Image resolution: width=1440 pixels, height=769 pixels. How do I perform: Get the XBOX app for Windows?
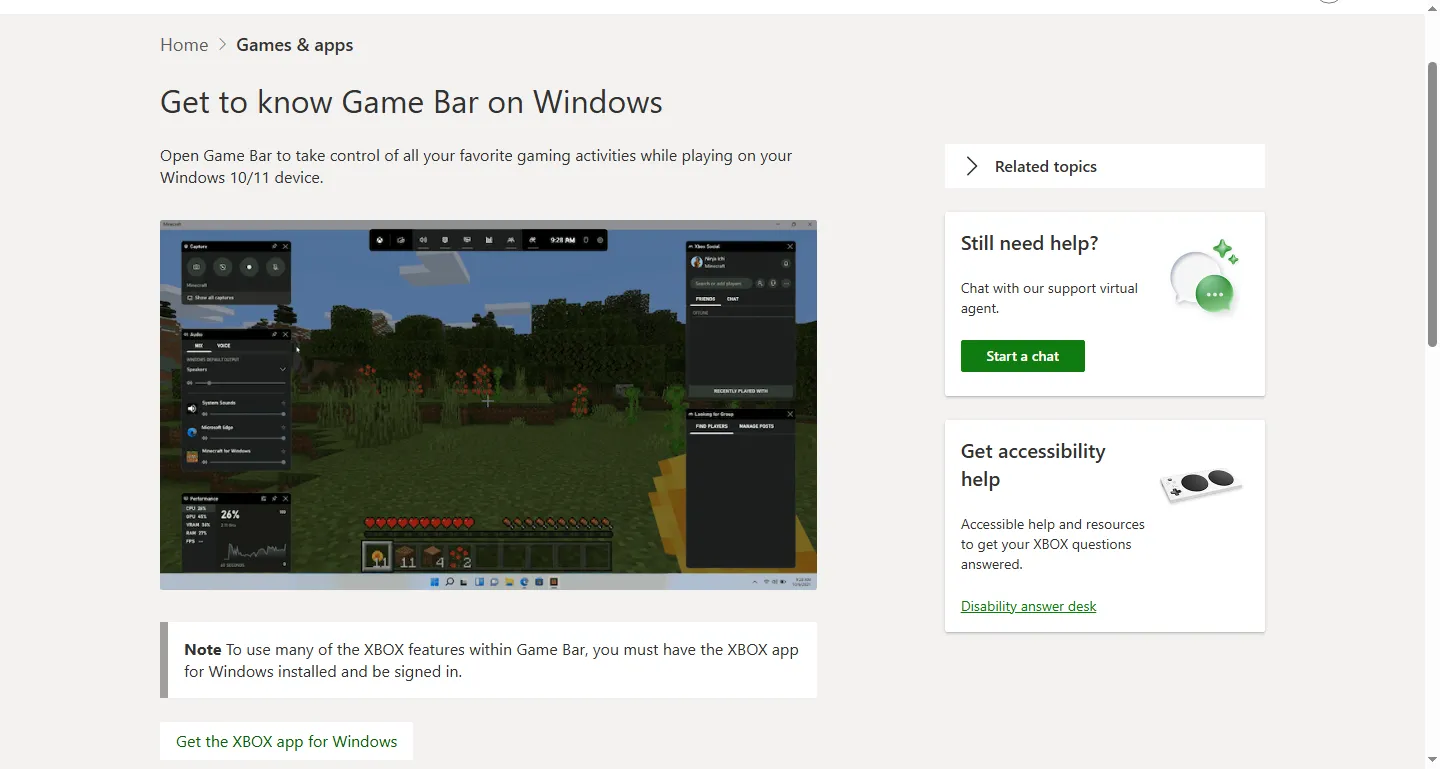(286, 741)
